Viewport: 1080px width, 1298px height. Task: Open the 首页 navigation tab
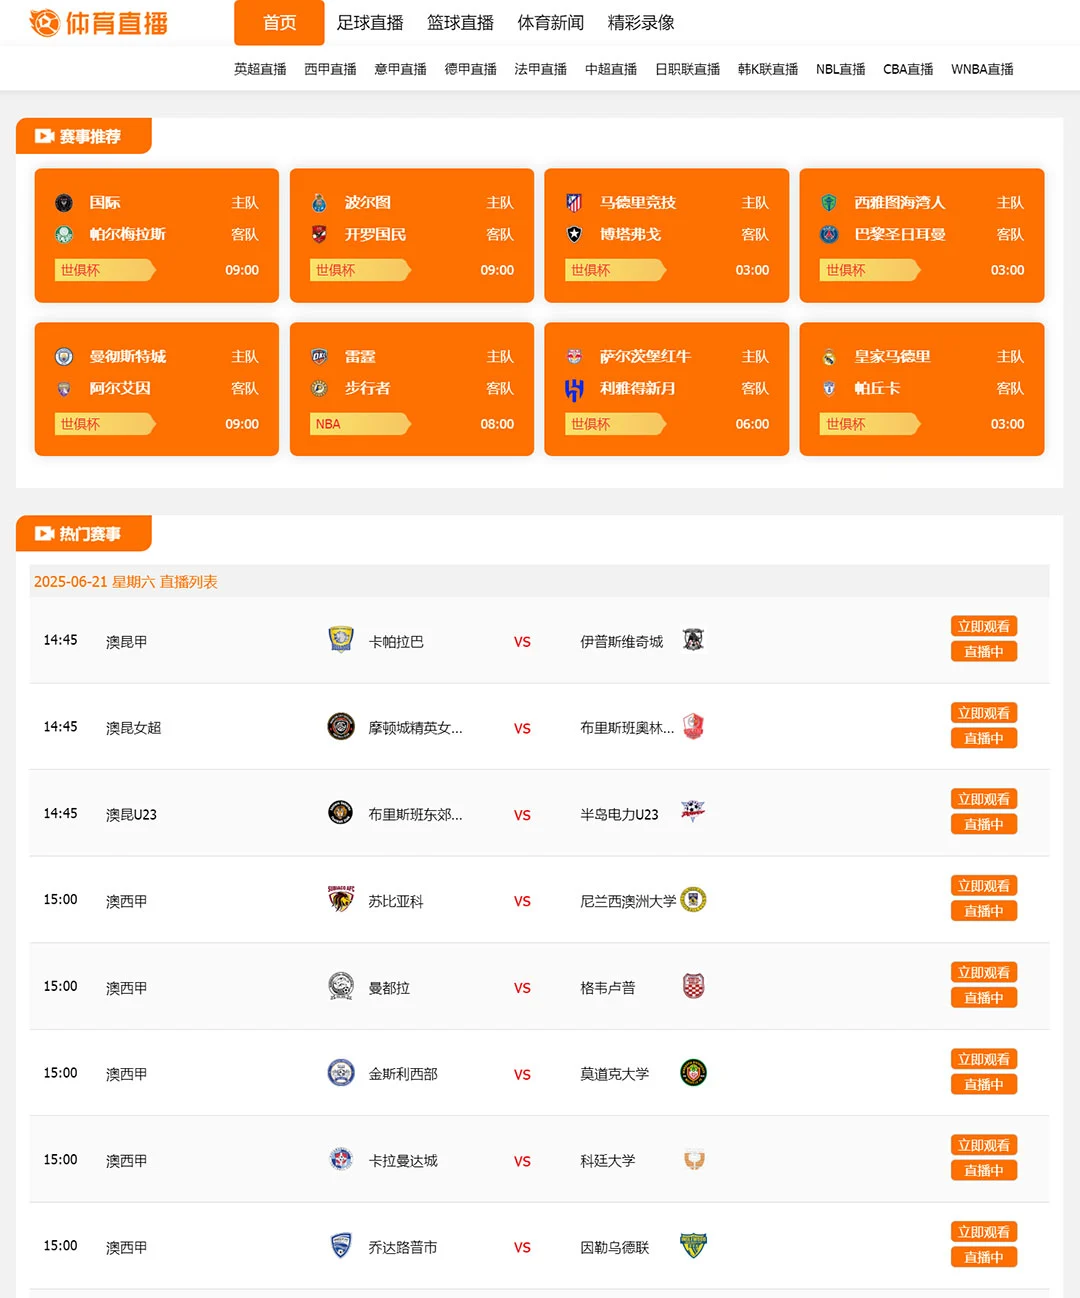(x=279, y=23)
